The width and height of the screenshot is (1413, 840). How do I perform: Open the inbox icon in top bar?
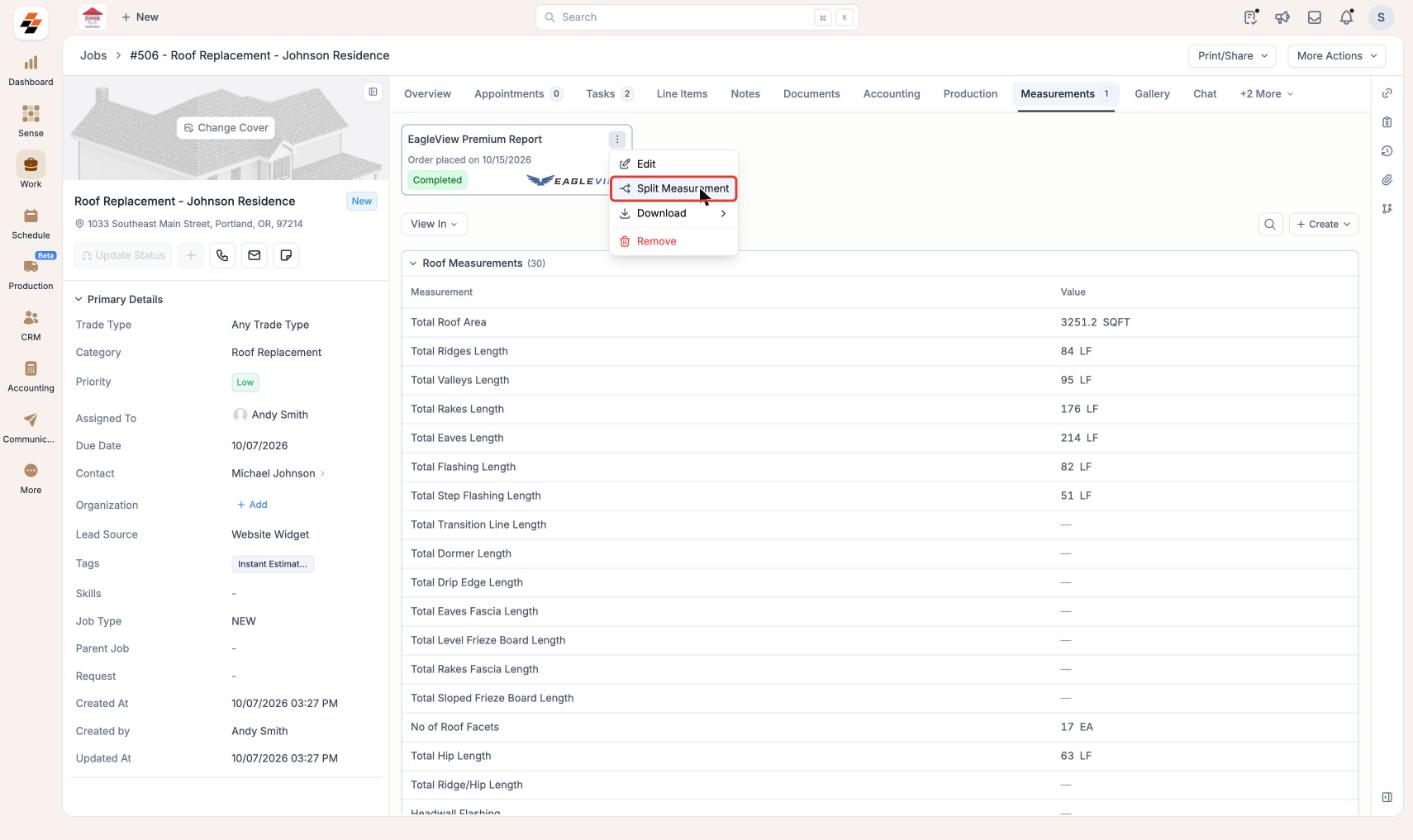click(x=1314, y=17)
